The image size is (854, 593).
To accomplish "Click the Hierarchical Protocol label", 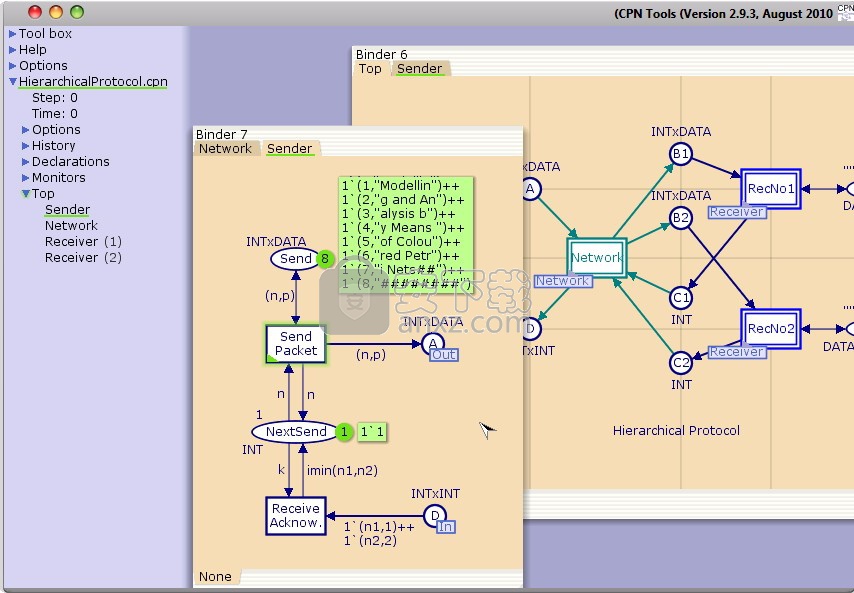I will [x=676, y=431].
